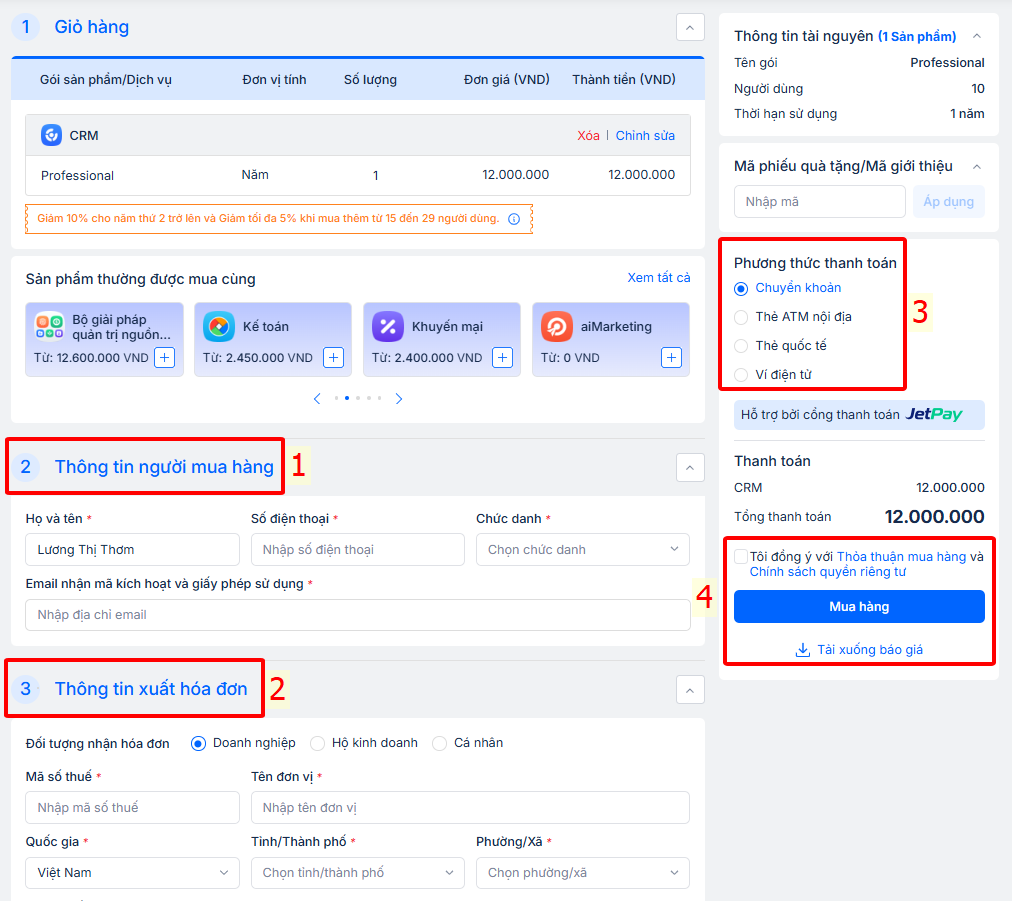Click the plus icon on Kế toán card
Image resolution: width=1012 pixels, height=901 pixels.
click(334, 358)
